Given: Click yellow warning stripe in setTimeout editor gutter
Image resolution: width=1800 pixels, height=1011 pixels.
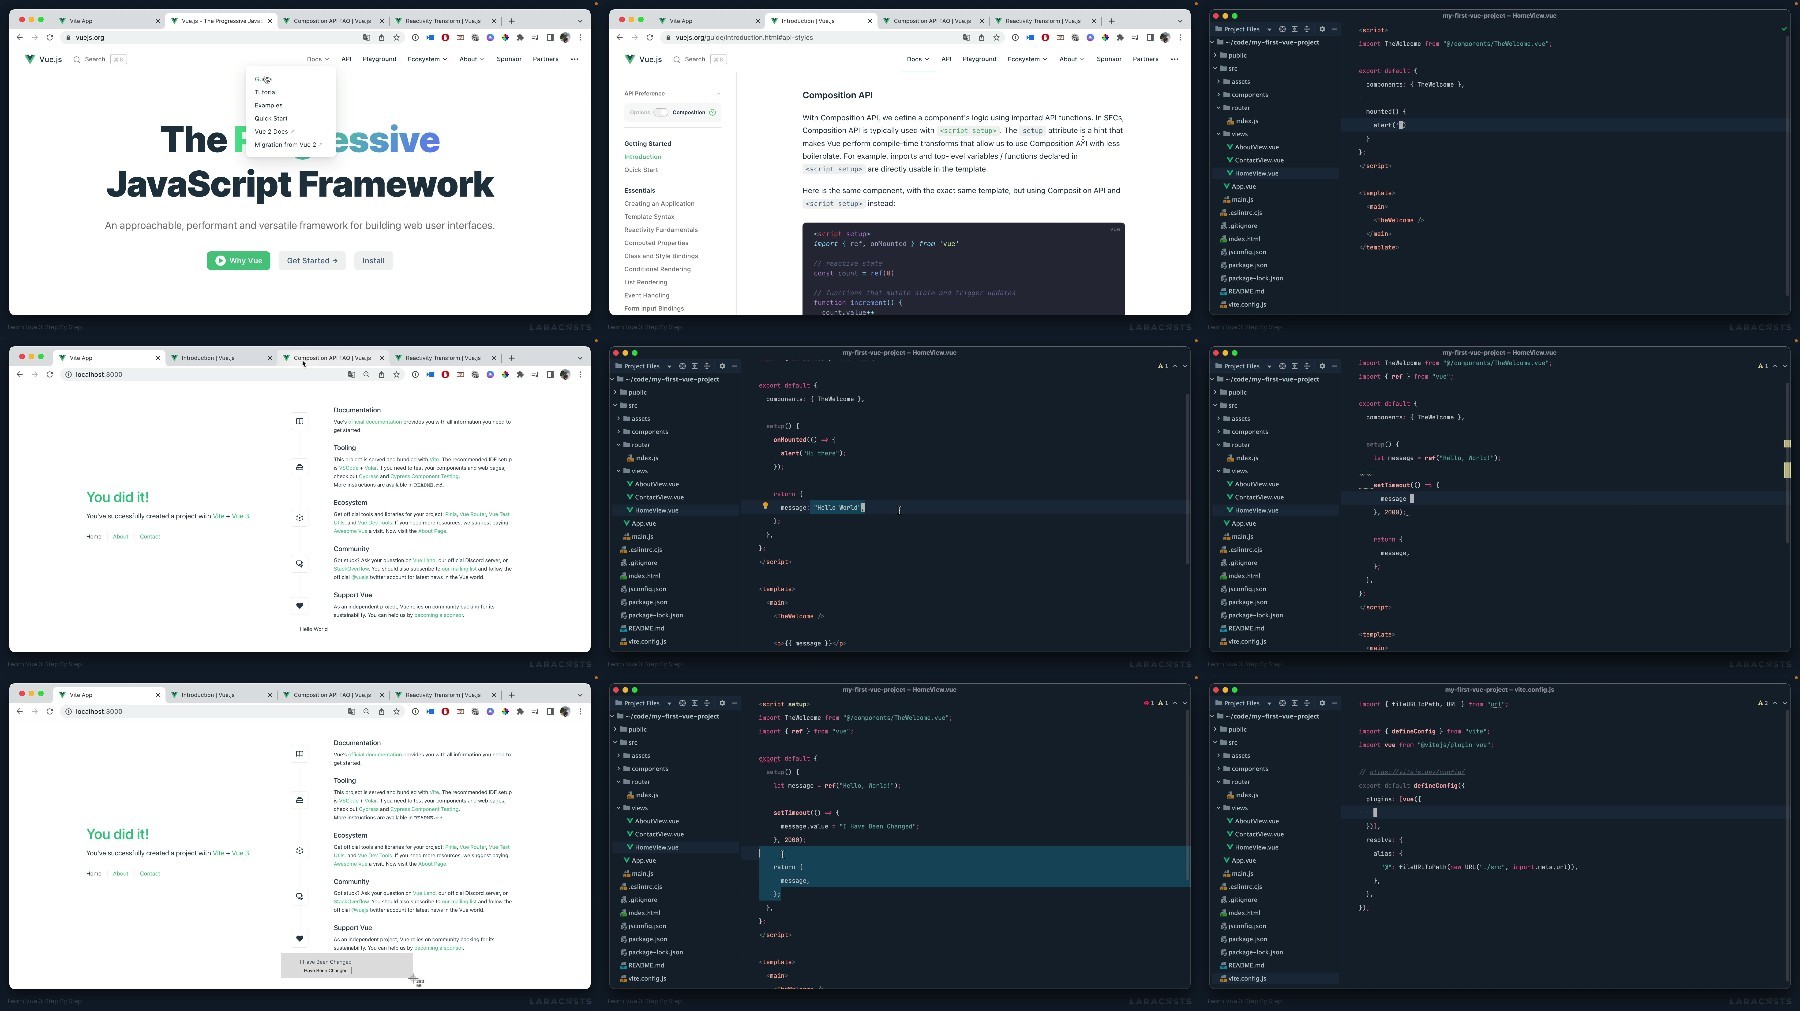Looking at the screenshot, I should click(x=1787, y=470).
